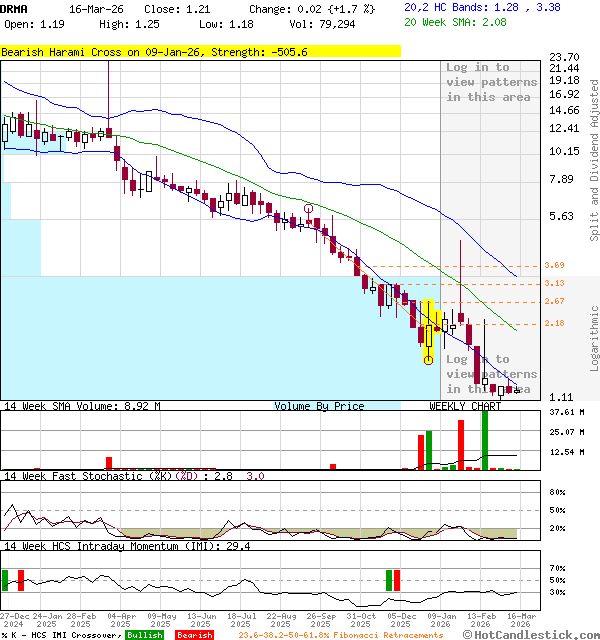Click the red volume bar near 04-Apr
The image size is (600, 640).
(x=109, y=462)
